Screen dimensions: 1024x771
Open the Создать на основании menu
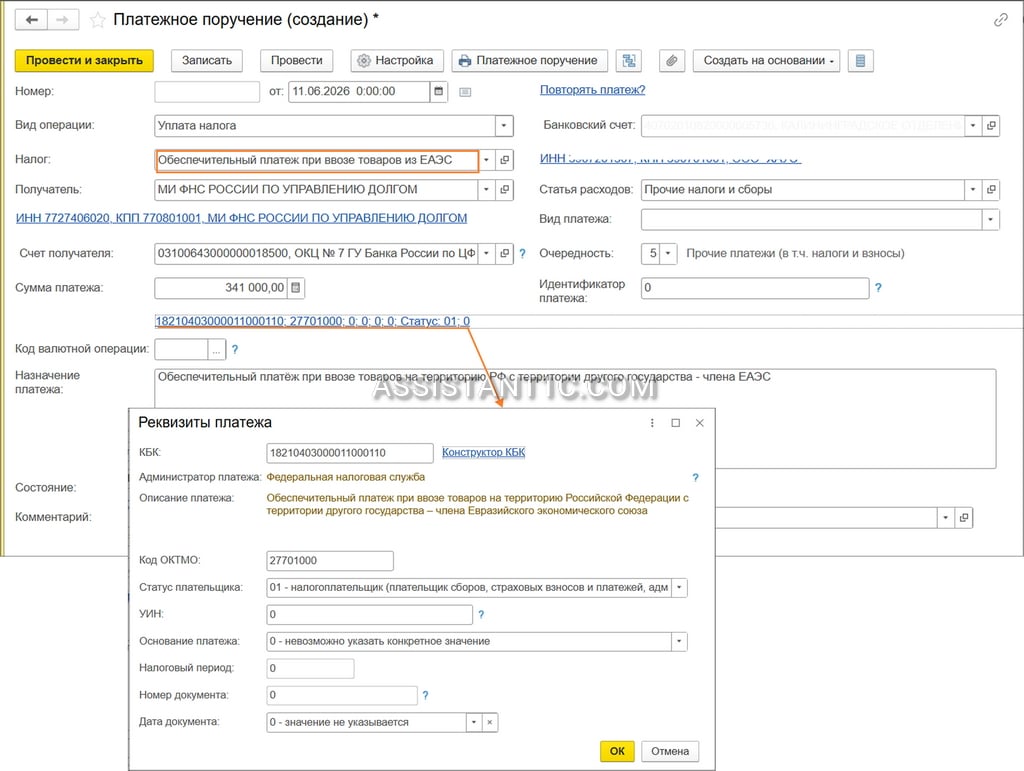pyautogui.click(x=766, y=61)
